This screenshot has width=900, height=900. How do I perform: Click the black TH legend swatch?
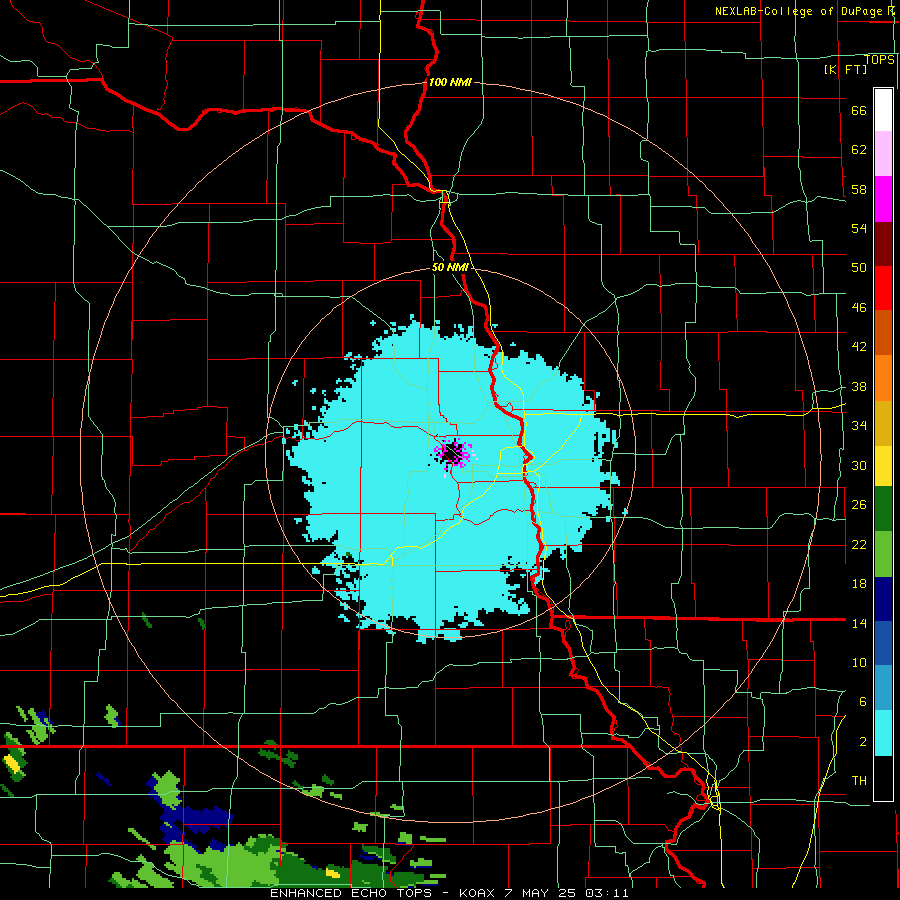point(883,778)
